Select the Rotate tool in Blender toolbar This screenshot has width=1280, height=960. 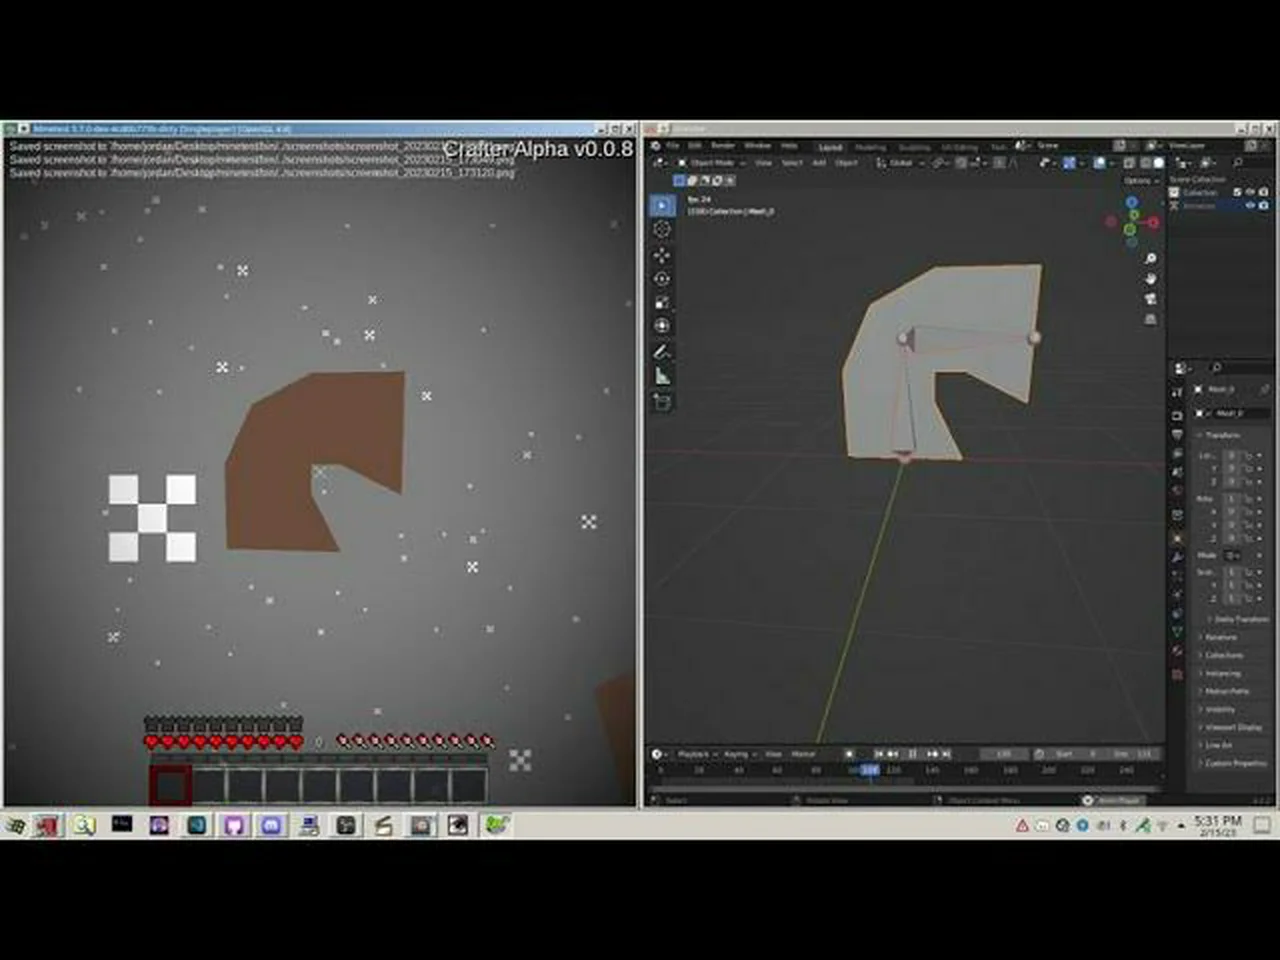(662, 278)
